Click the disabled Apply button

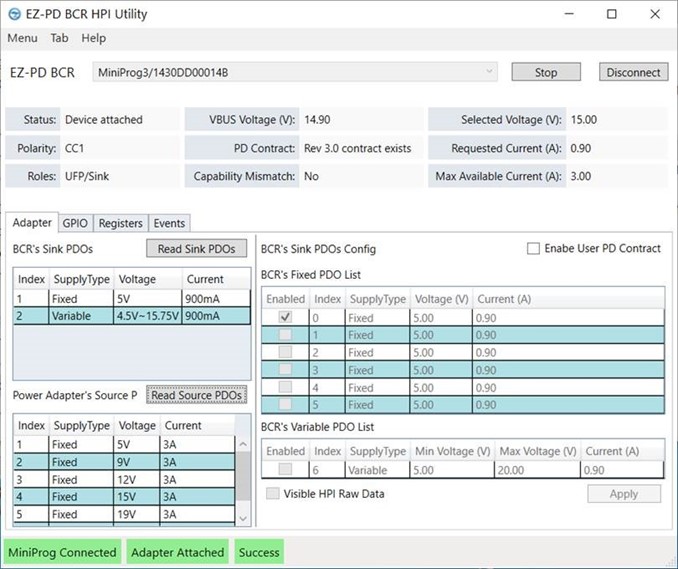[624, 494]
